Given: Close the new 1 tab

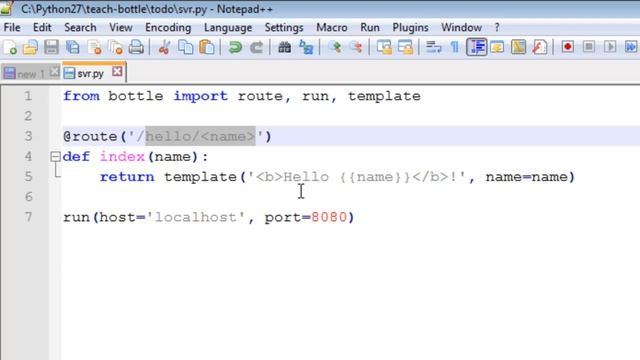Looking at the screenshot, I should click(x=54, y=72).
